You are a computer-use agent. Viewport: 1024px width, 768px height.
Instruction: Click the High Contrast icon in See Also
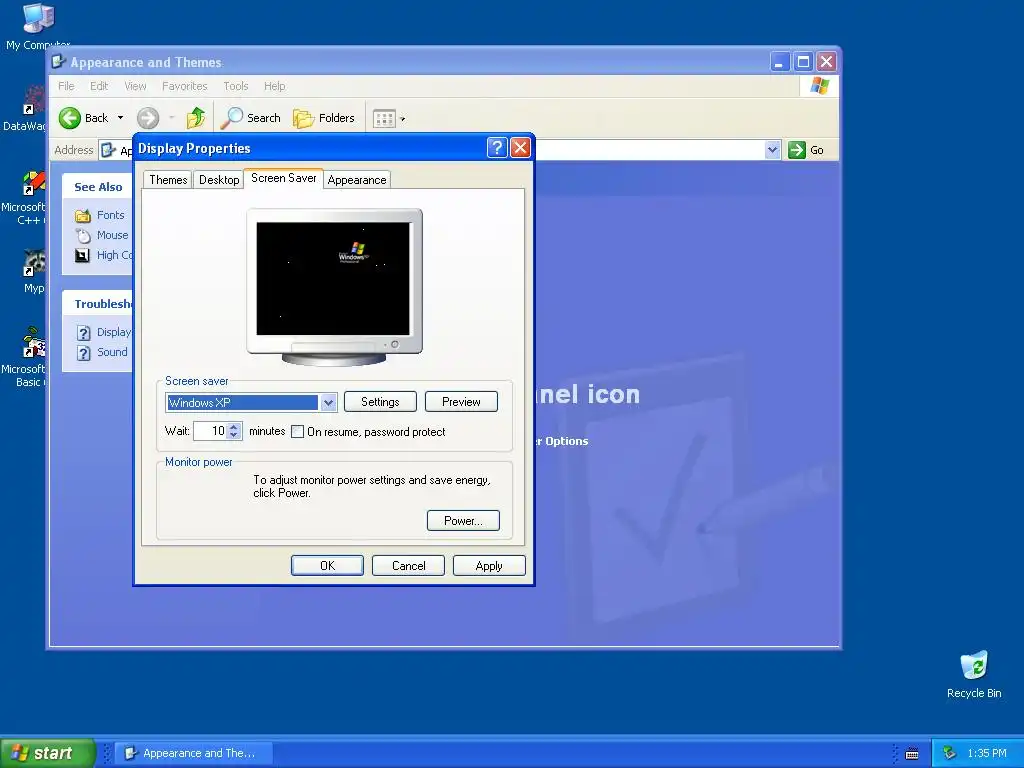82,255
